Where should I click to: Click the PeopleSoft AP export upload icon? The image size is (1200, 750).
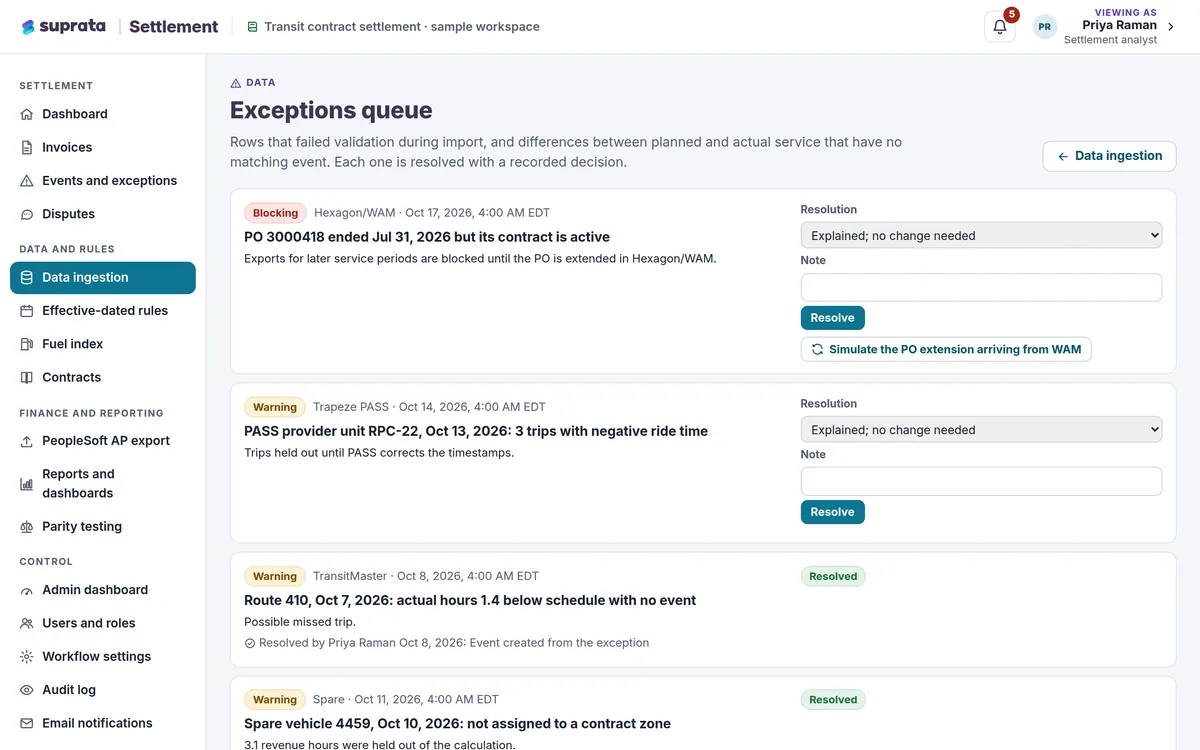click(x=27, y=441)
